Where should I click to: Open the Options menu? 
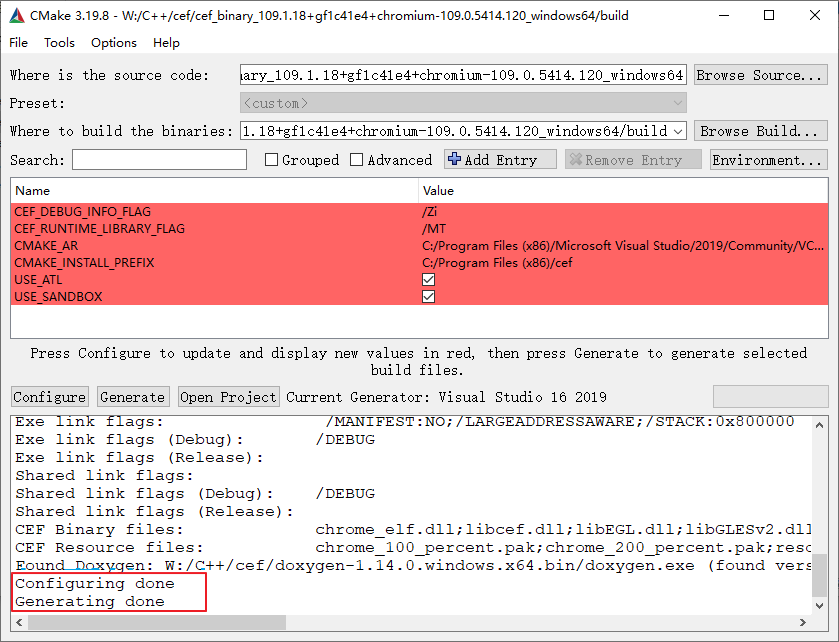pos(113,42)
